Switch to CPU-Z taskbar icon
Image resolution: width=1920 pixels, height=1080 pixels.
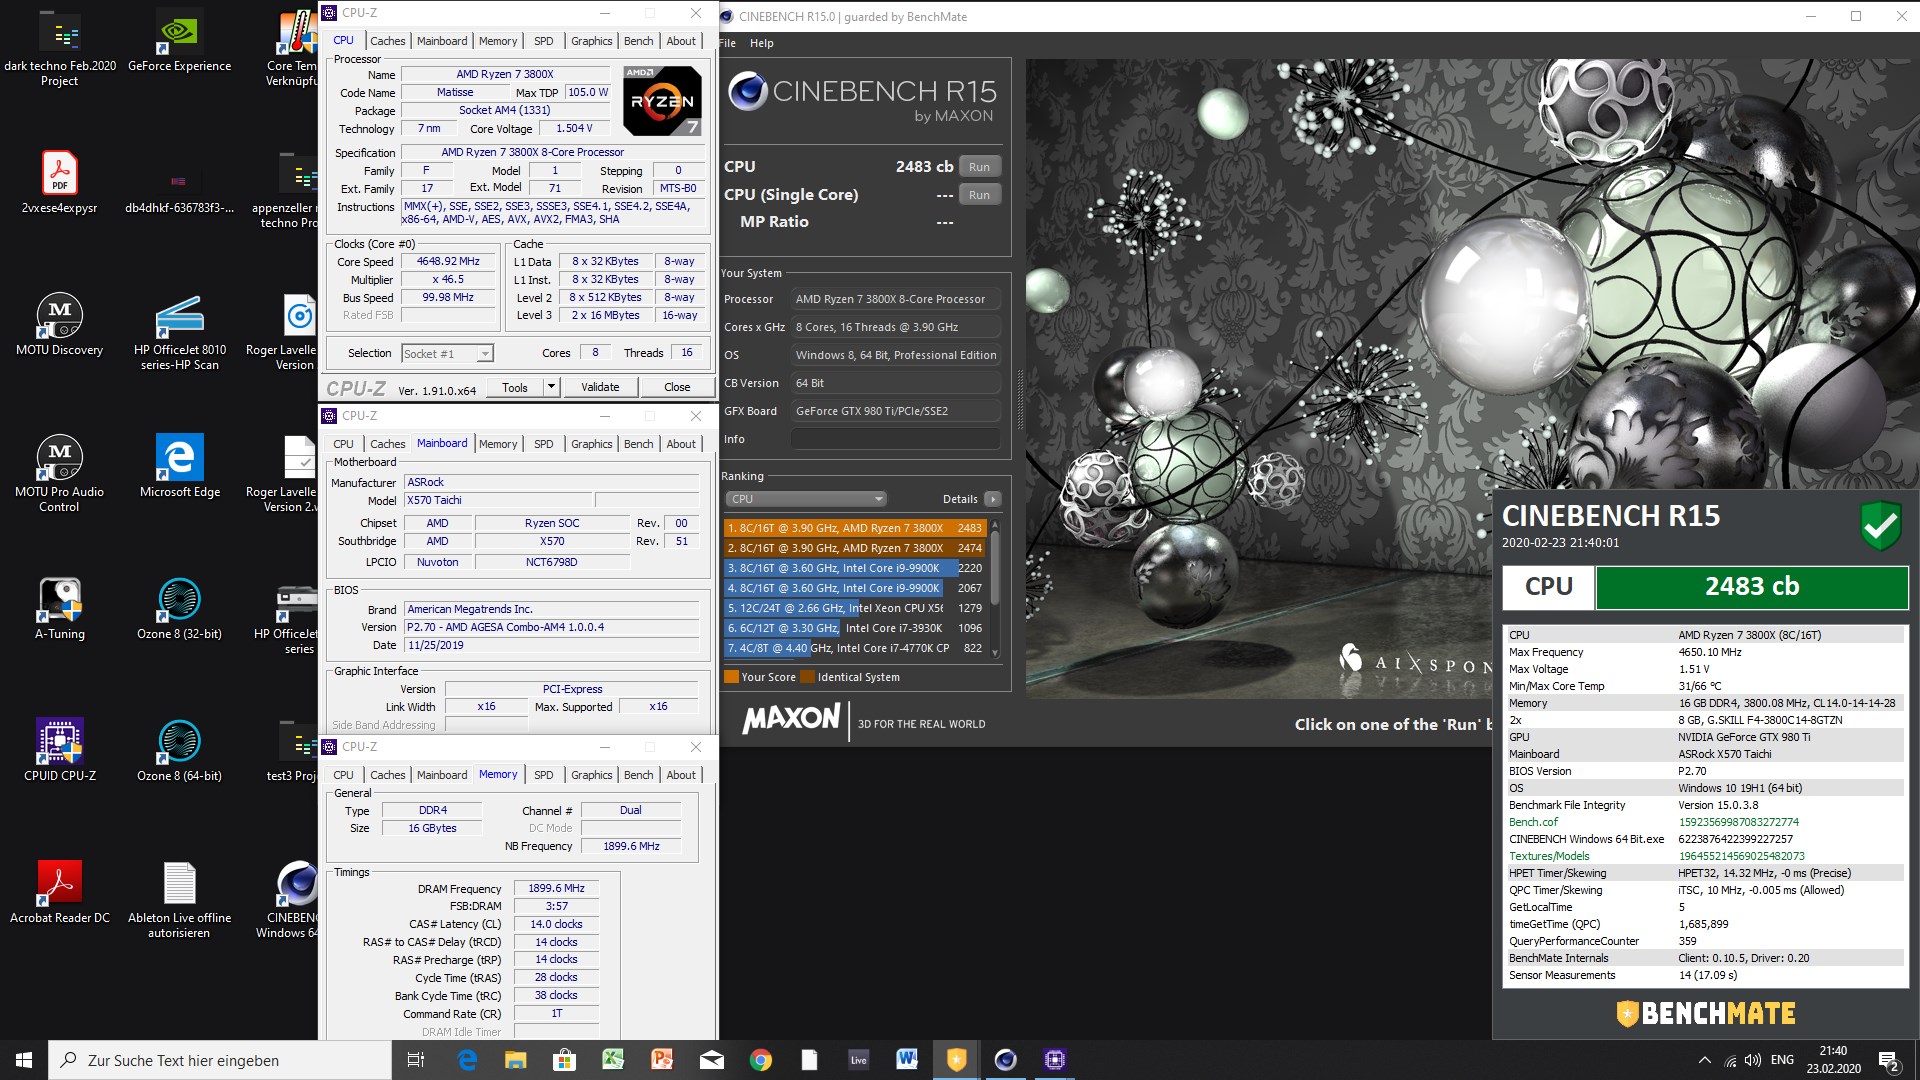tap(1055, 1060)
